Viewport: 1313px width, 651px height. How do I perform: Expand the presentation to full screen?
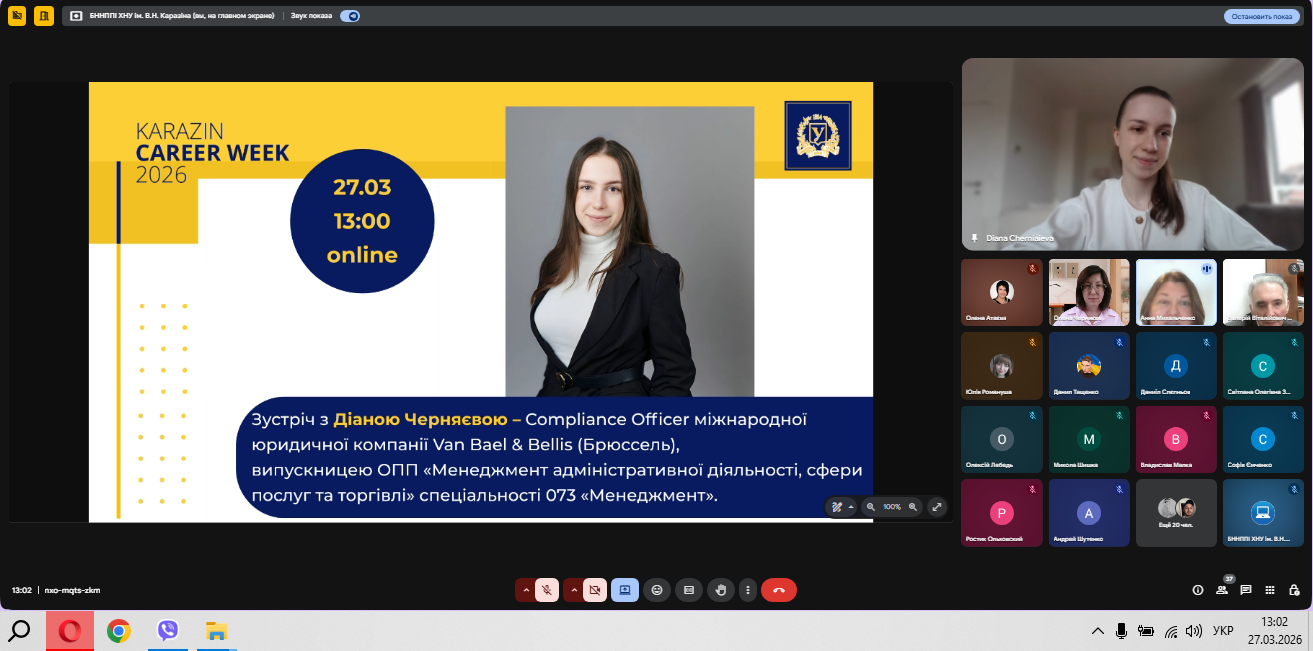pyautogui.click(x=937, y=507)
